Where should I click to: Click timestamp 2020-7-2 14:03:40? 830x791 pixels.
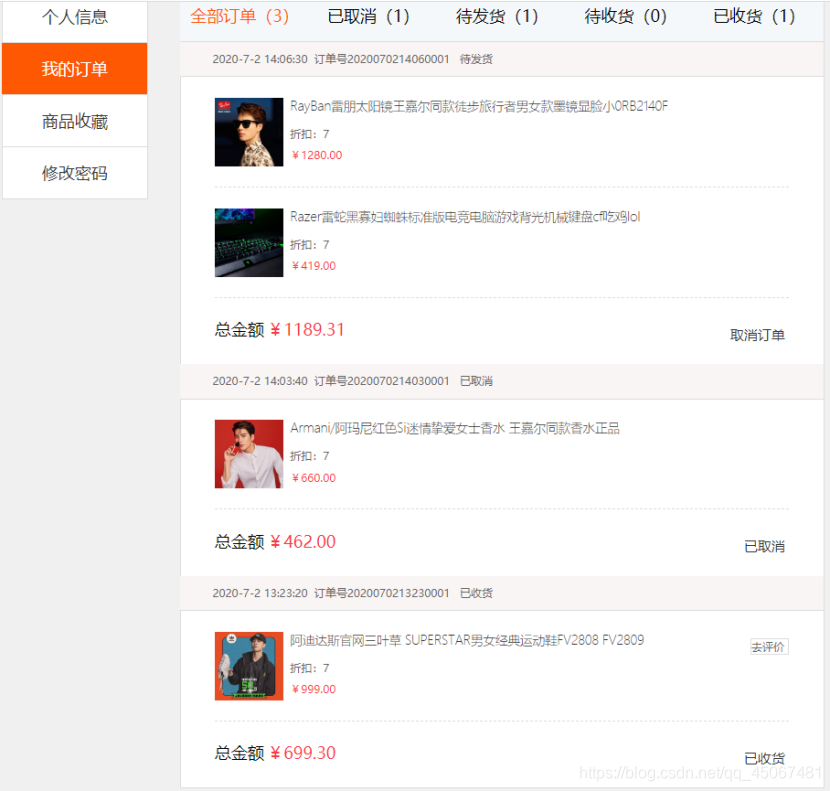click(x=260, y=381)
